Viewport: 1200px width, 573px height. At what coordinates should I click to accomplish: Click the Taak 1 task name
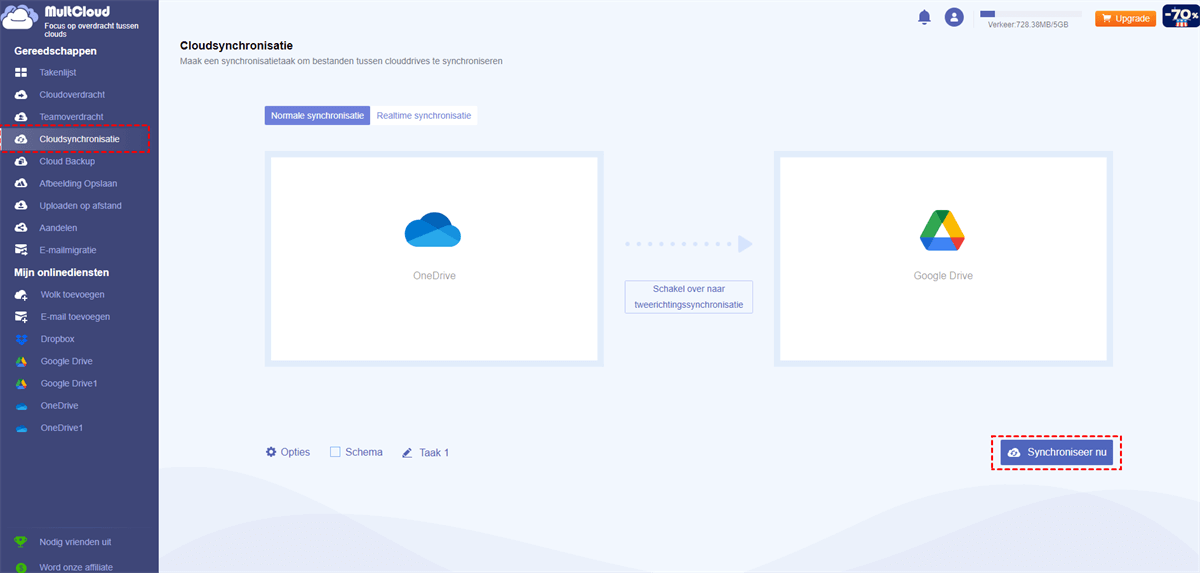[434, 453]
